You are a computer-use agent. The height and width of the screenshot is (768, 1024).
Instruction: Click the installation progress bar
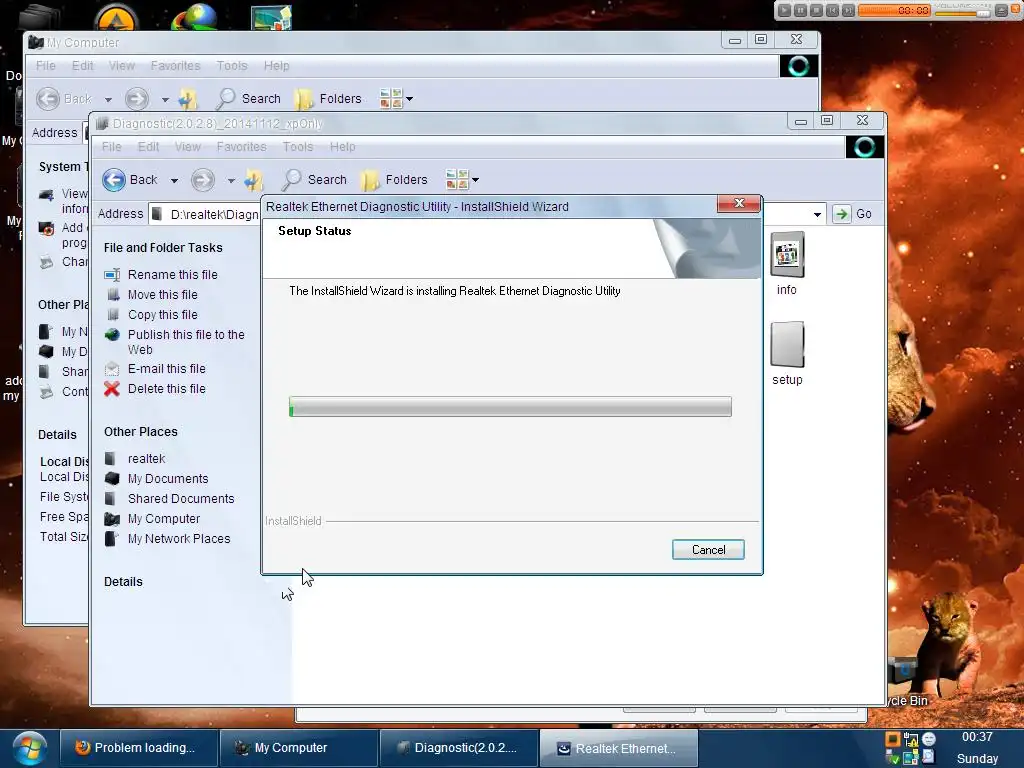[510, 406]
